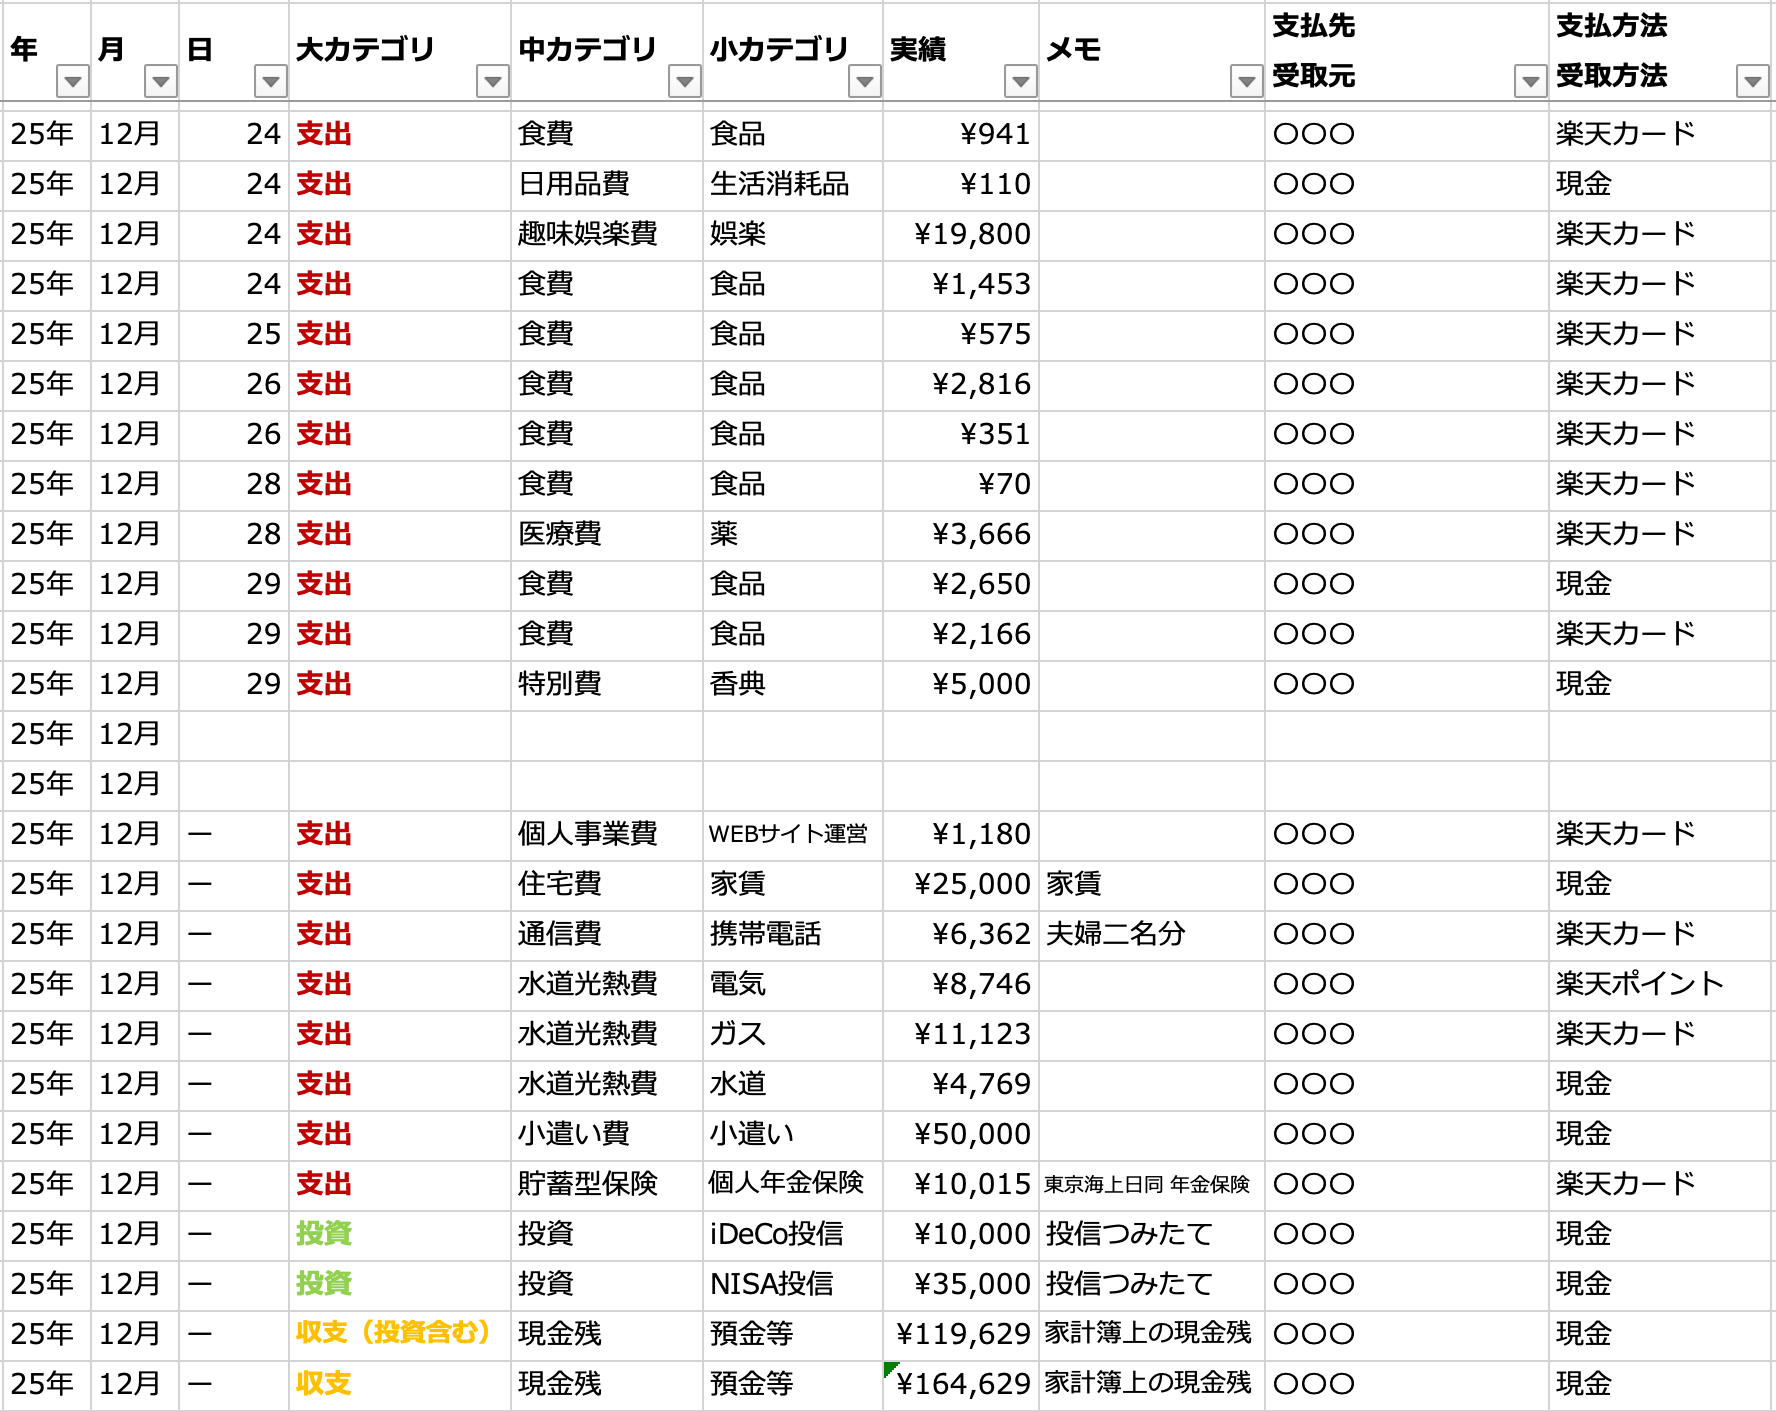Expand the 大カテゴリ filter arrow
The image size is (1776, 1412).
click(x=492, y=81)
